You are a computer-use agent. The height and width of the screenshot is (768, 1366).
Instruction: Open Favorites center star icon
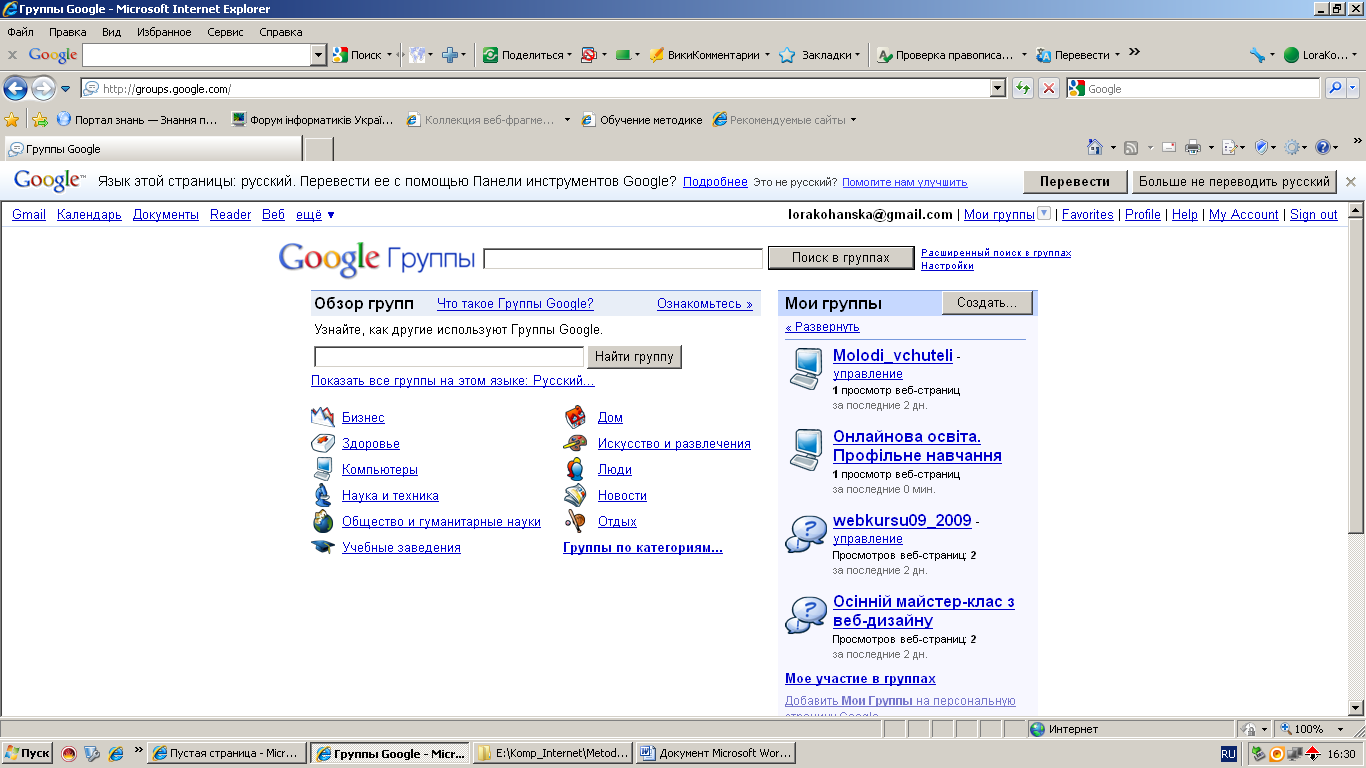click(12, 120)
